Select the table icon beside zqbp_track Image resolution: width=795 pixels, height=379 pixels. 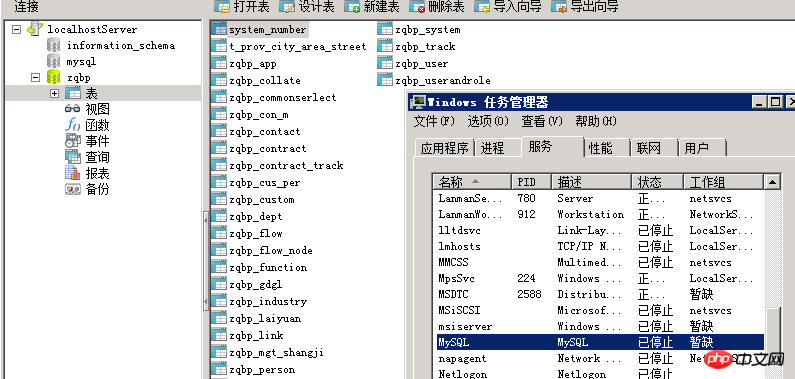[x=385, y=47]
